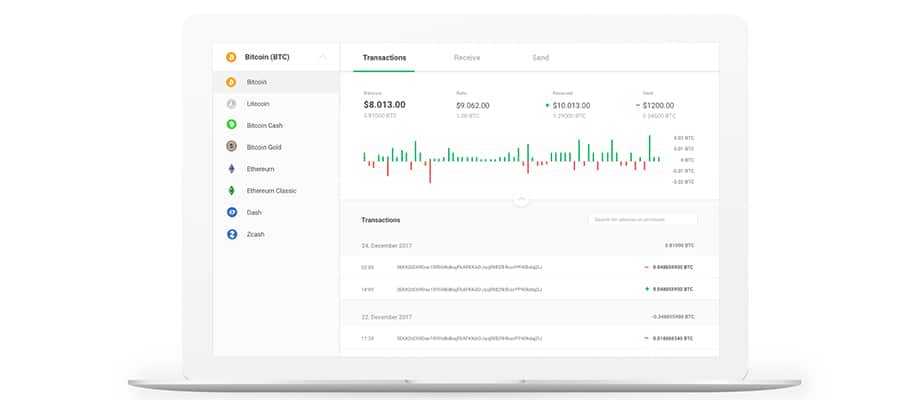This screenshot has height=400, width=900.
Task: Open the Transactions tab
Action: click(x=384, y=57)
